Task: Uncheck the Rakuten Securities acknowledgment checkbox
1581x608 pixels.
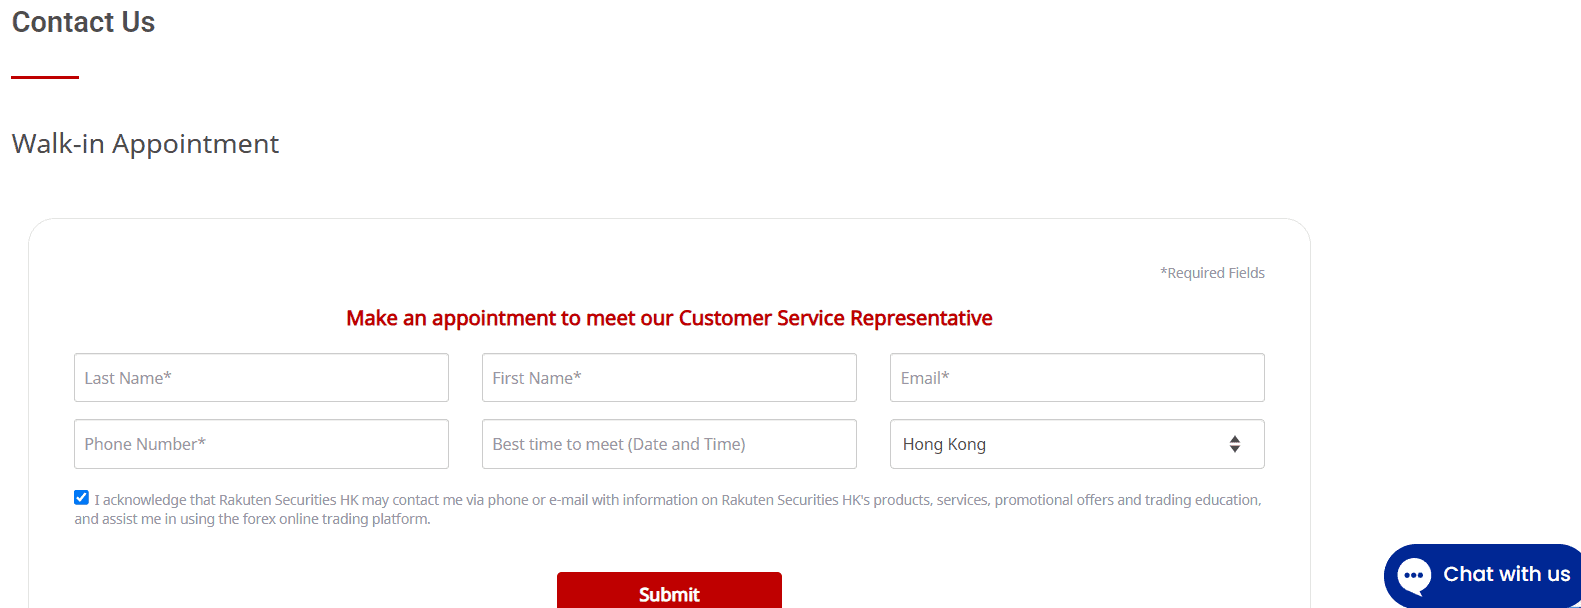Action: (x=81, y=496)
